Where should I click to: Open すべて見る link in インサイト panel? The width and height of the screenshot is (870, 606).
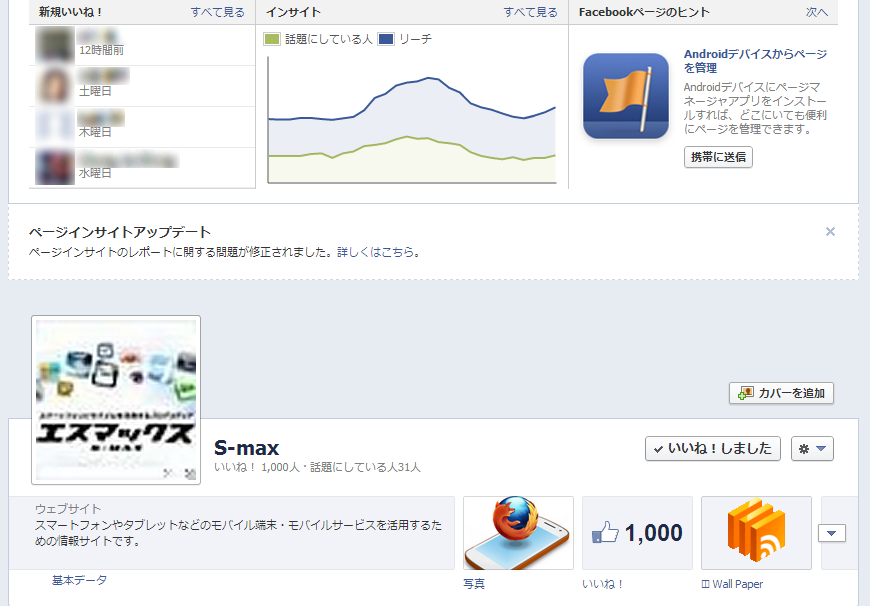(530, 12)
